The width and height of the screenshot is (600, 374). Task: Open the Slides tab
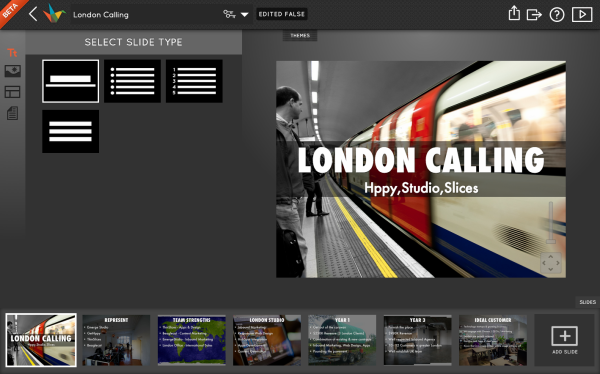(587, 302)
